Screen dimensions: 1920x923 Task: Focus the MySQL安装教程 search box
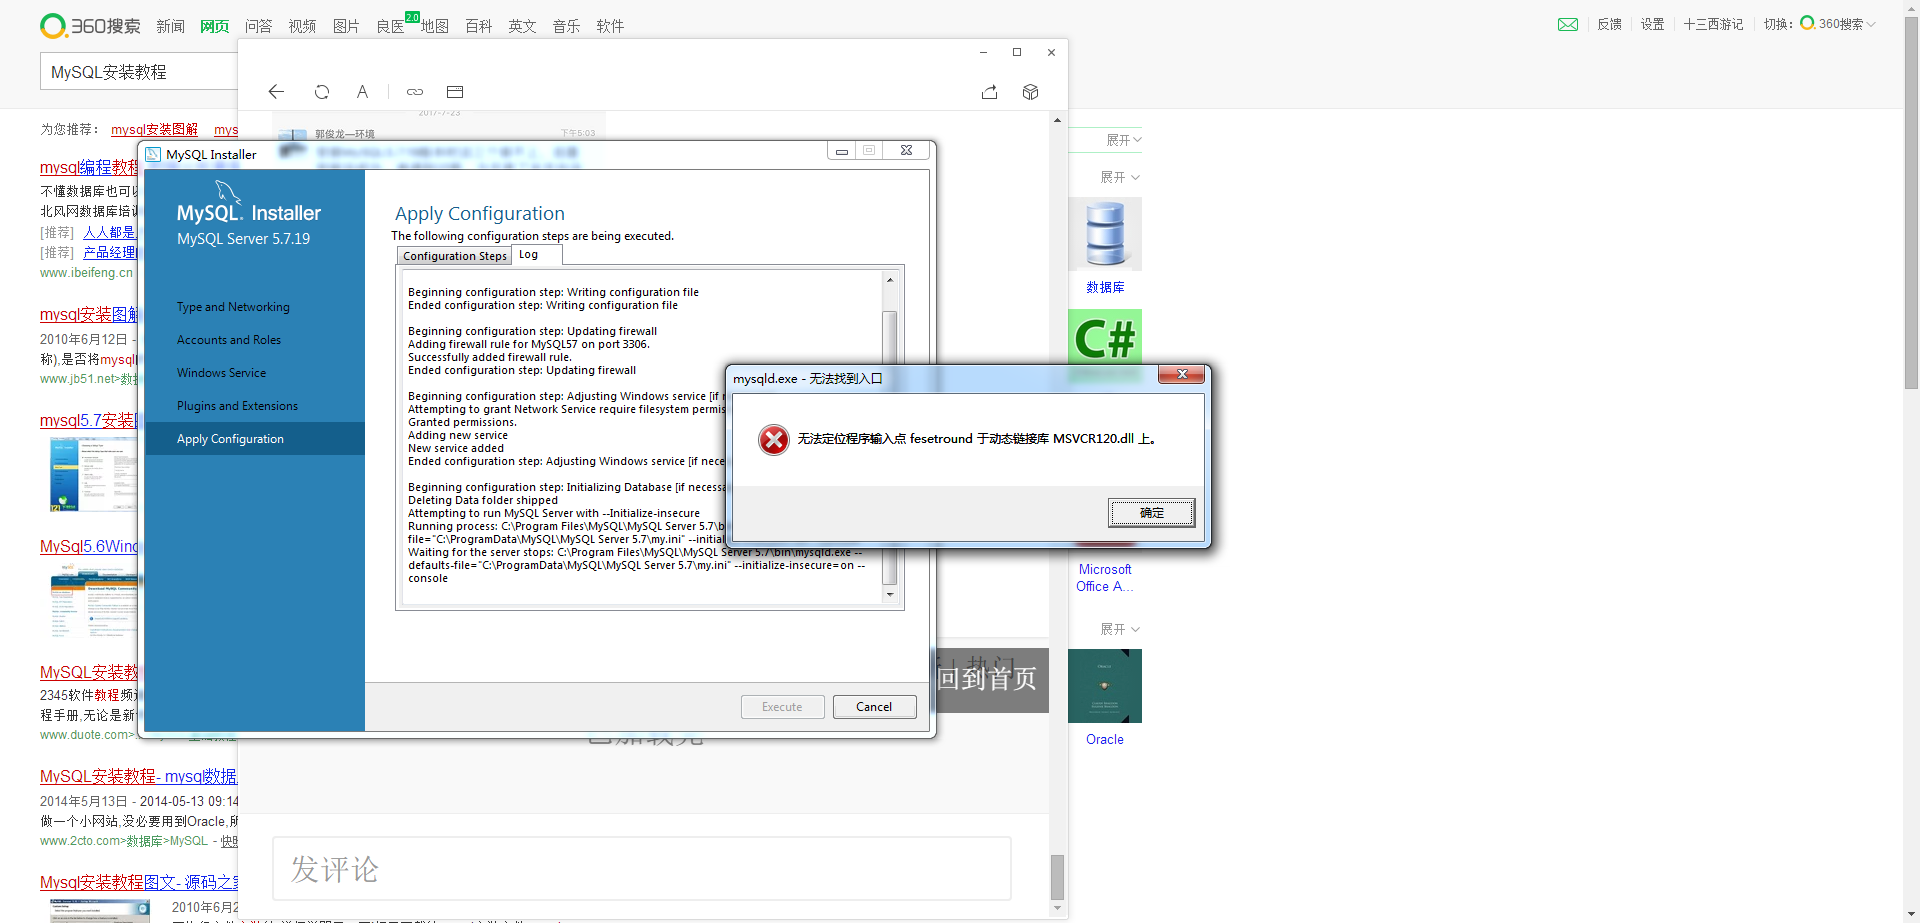point(139,72)
